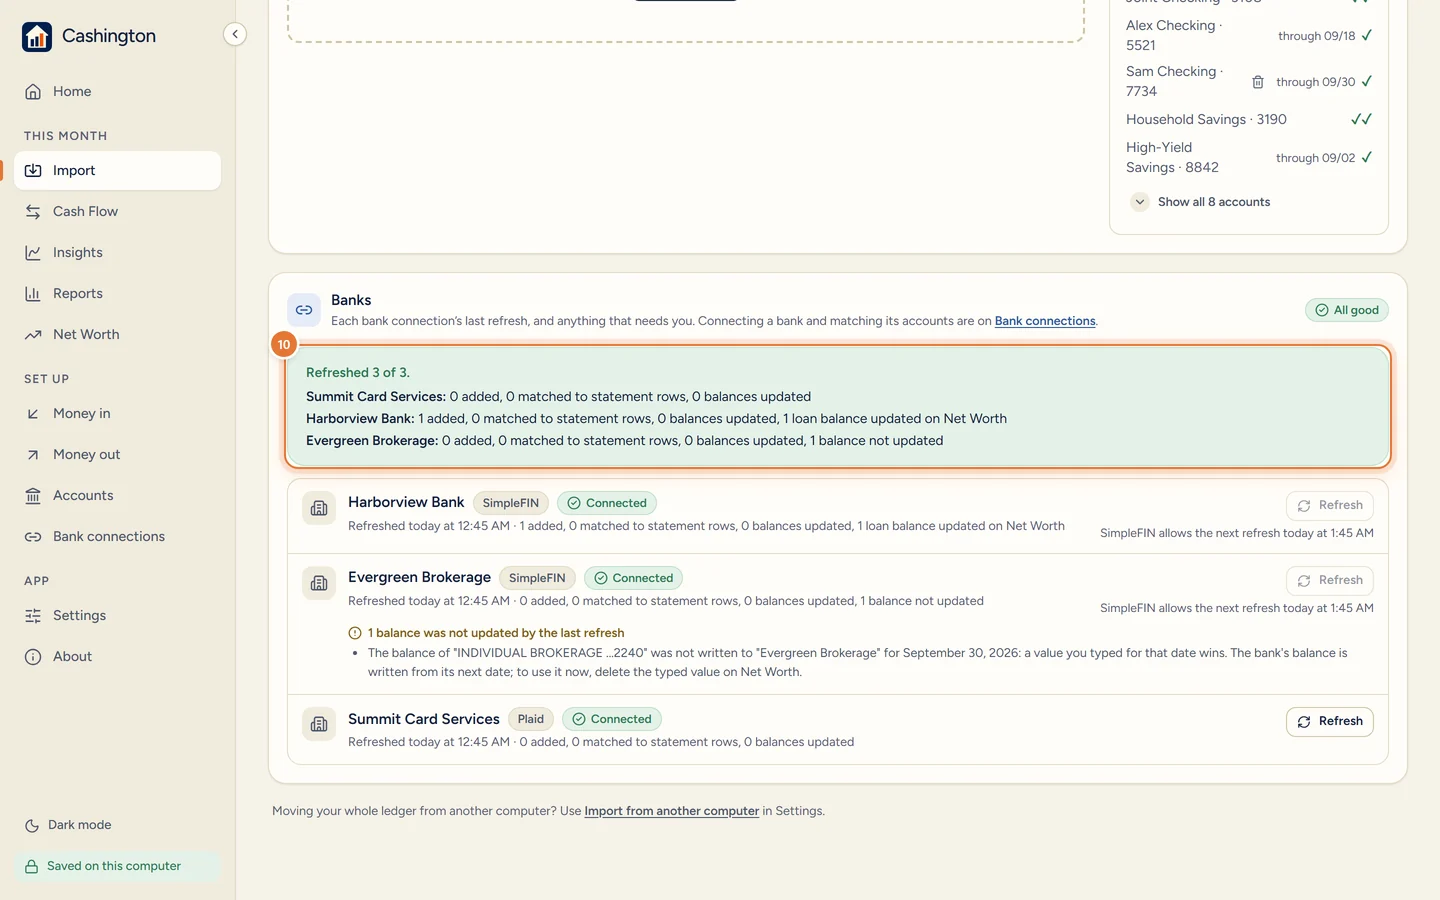Open the Cash Flow section
Screen dimensions: 1440x900
coord(118,211)
